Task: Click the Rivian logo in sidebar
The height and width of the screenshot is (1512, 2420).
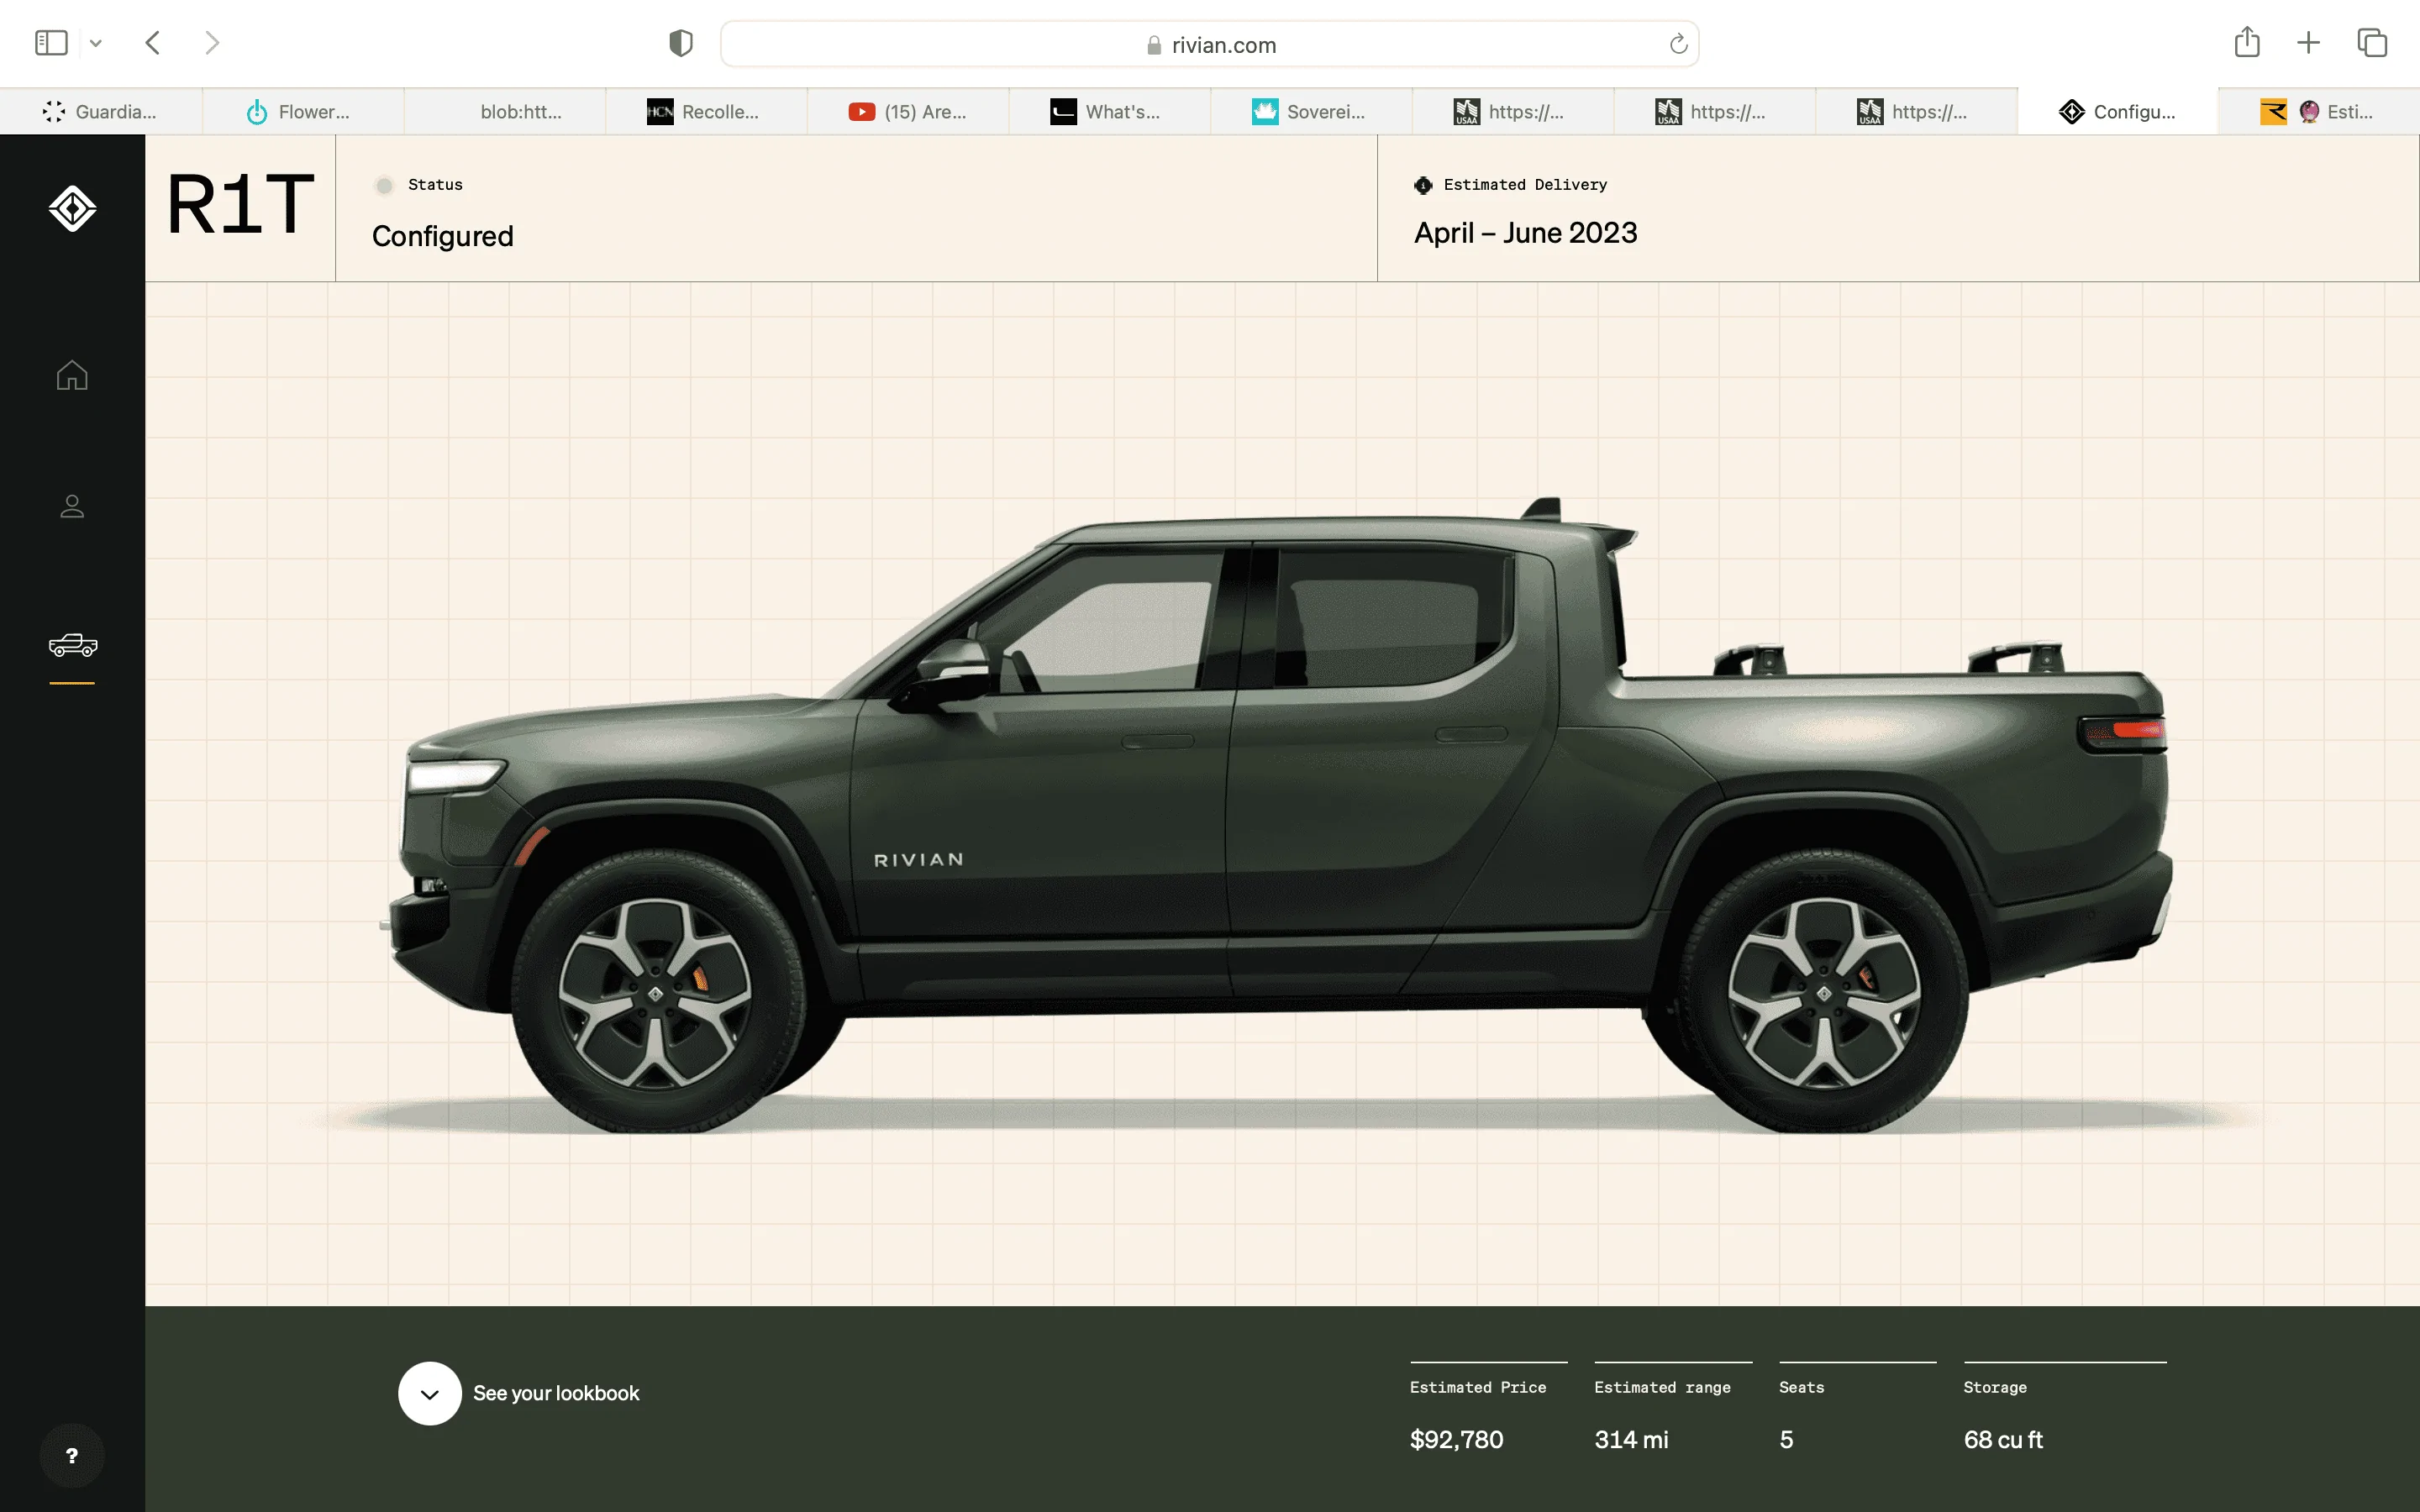Action: [x=72, y=208]
